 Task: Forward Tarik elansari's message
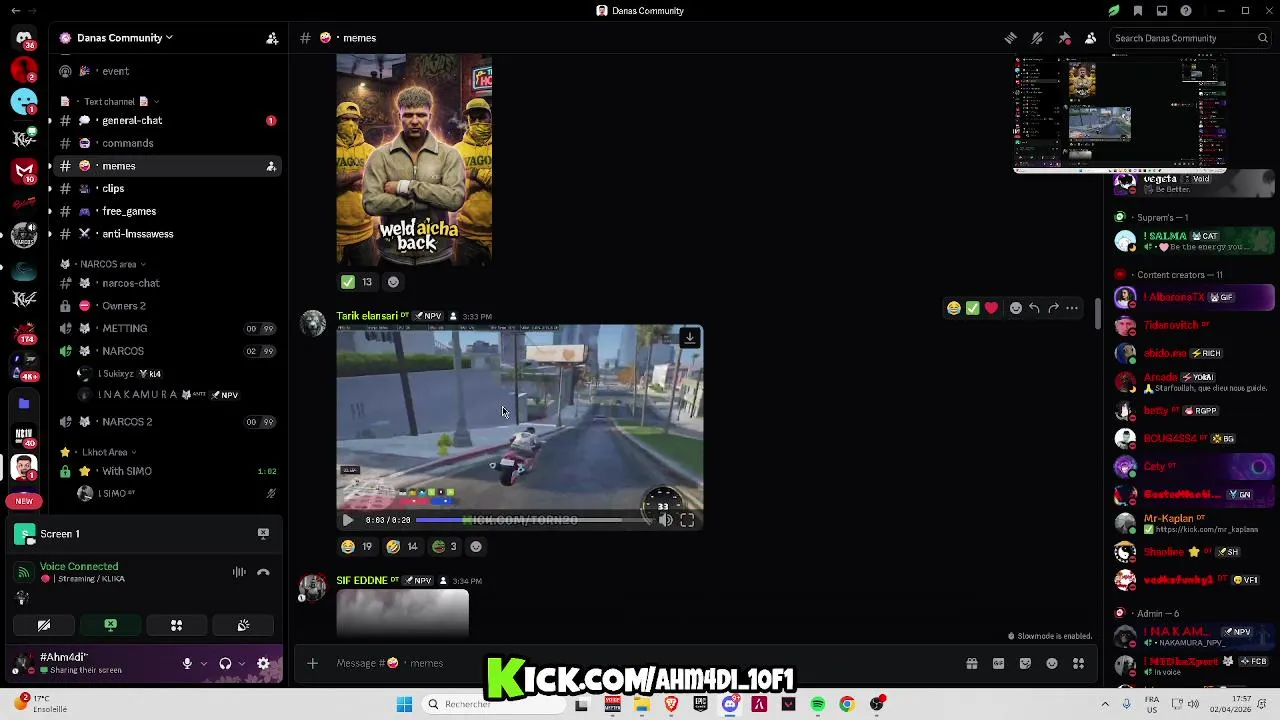pos(1053,308)
